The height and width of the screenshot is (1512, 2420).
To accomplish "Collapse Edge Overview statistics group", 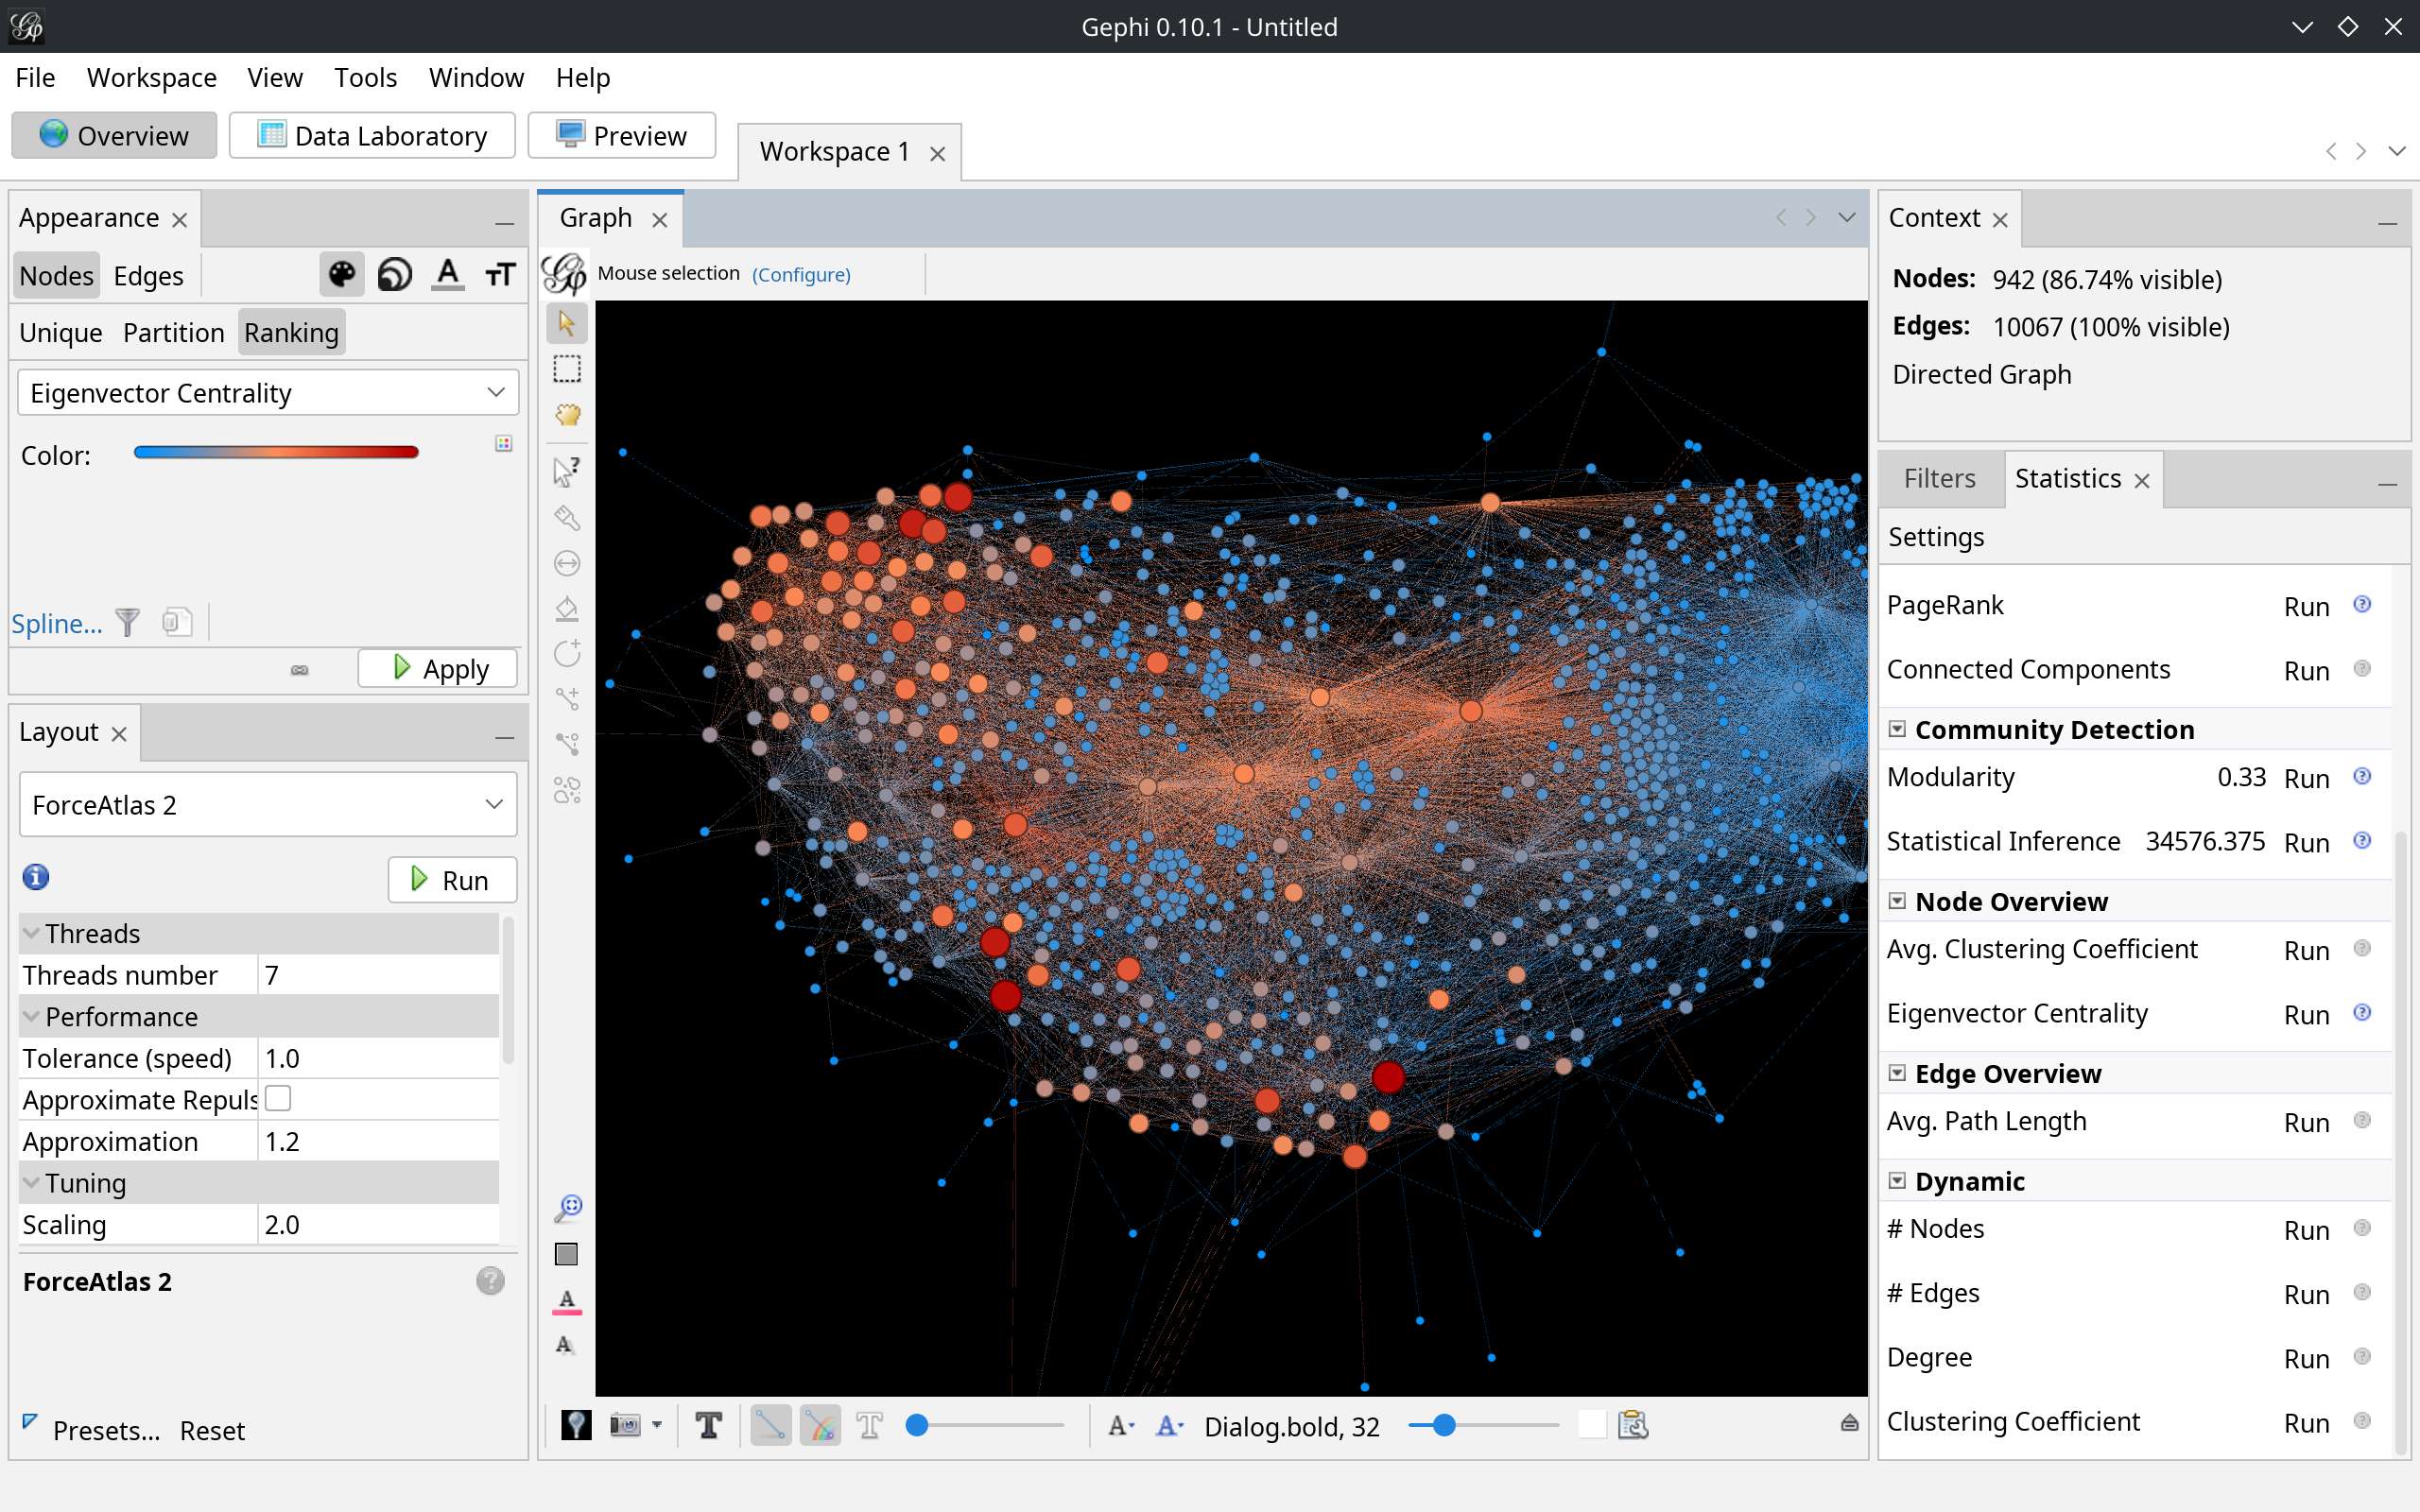I will pyautogui.click(x=1897, y=1073).
